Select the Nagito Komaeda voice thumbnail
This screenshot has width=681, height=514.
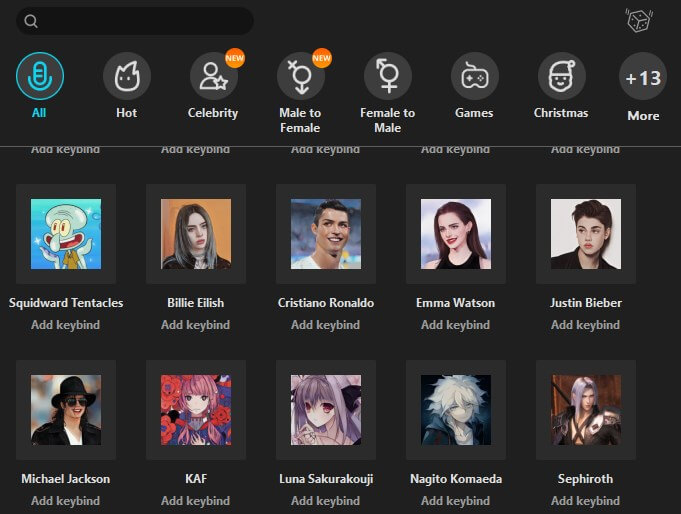456,410
